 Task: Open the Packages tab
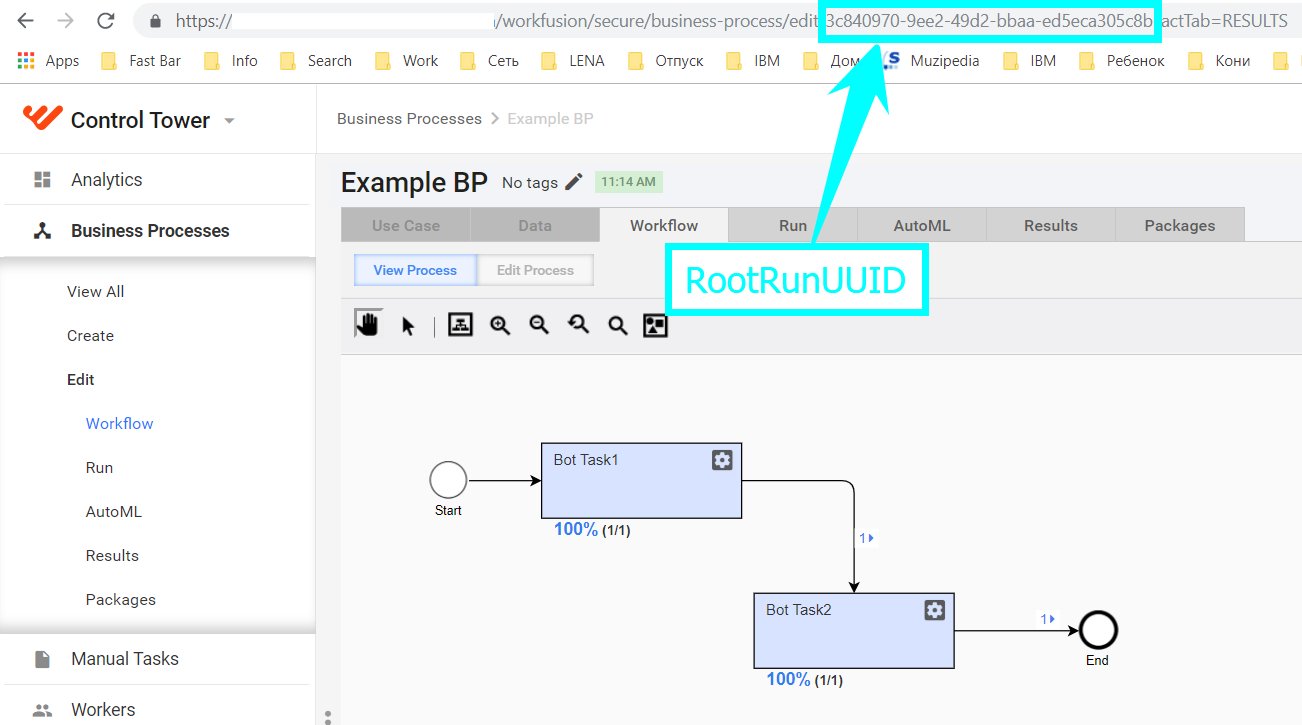click(x=1180, y=225)
